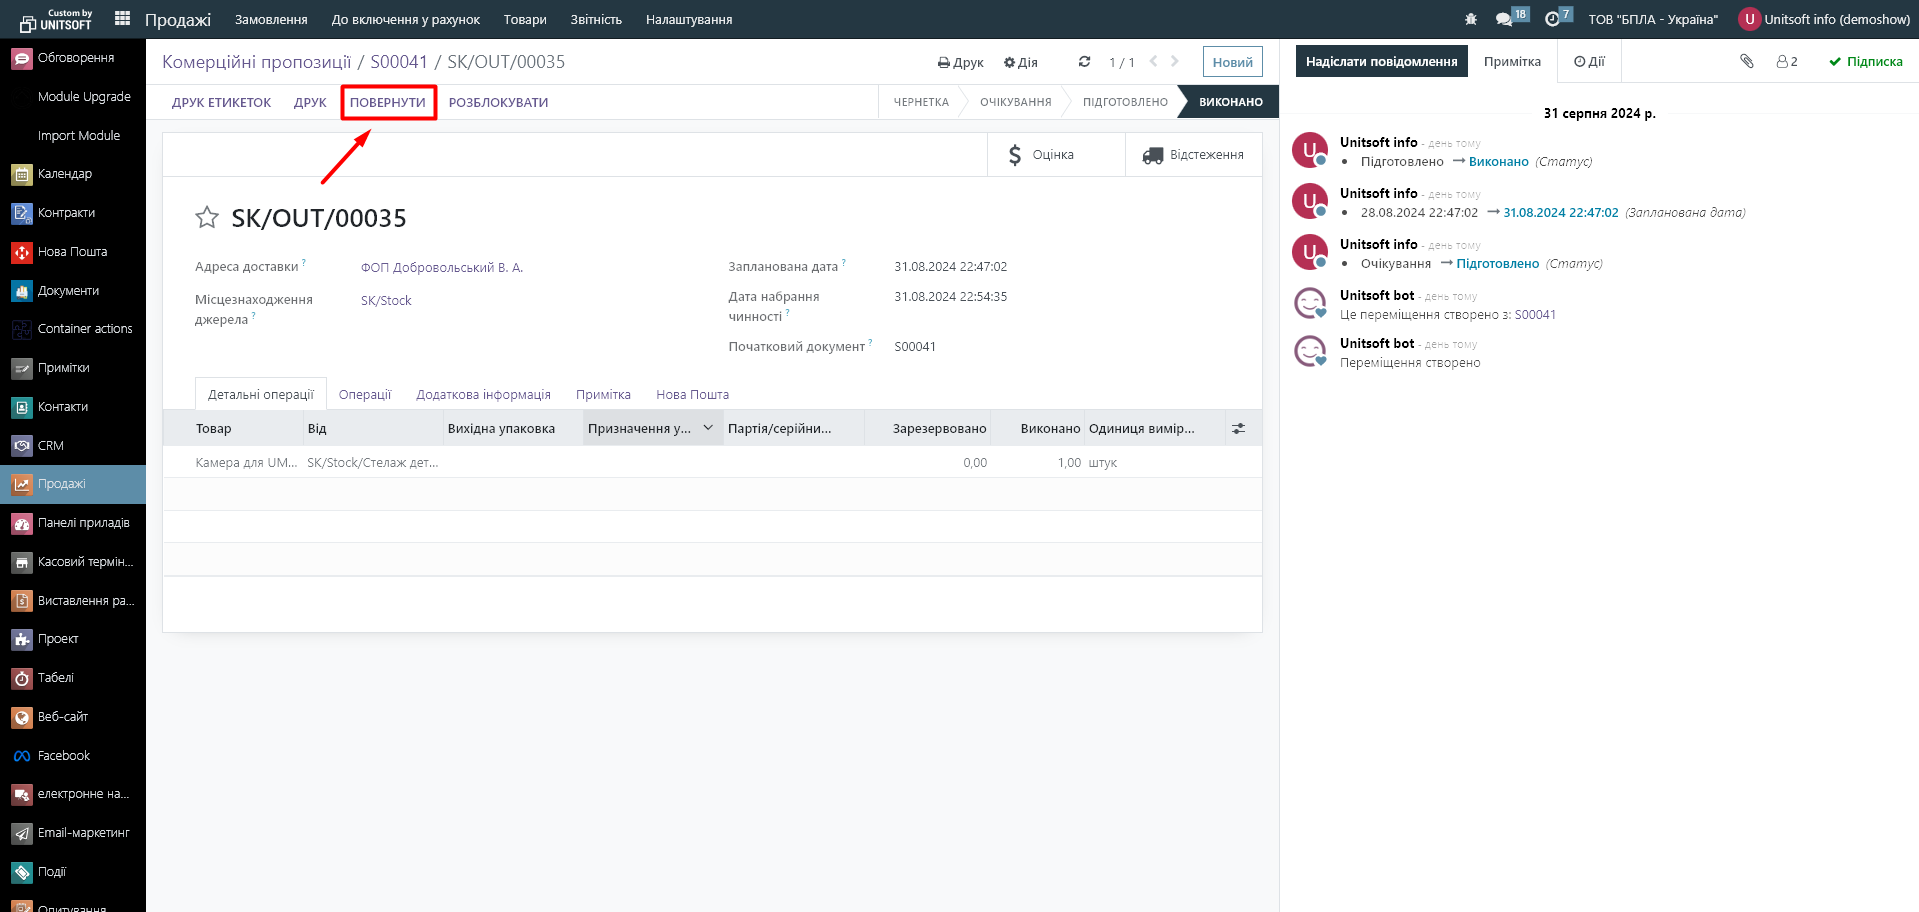Toggle the Підписка follow status
This screenshot has height=912, width=1919.
(1865, 62)
